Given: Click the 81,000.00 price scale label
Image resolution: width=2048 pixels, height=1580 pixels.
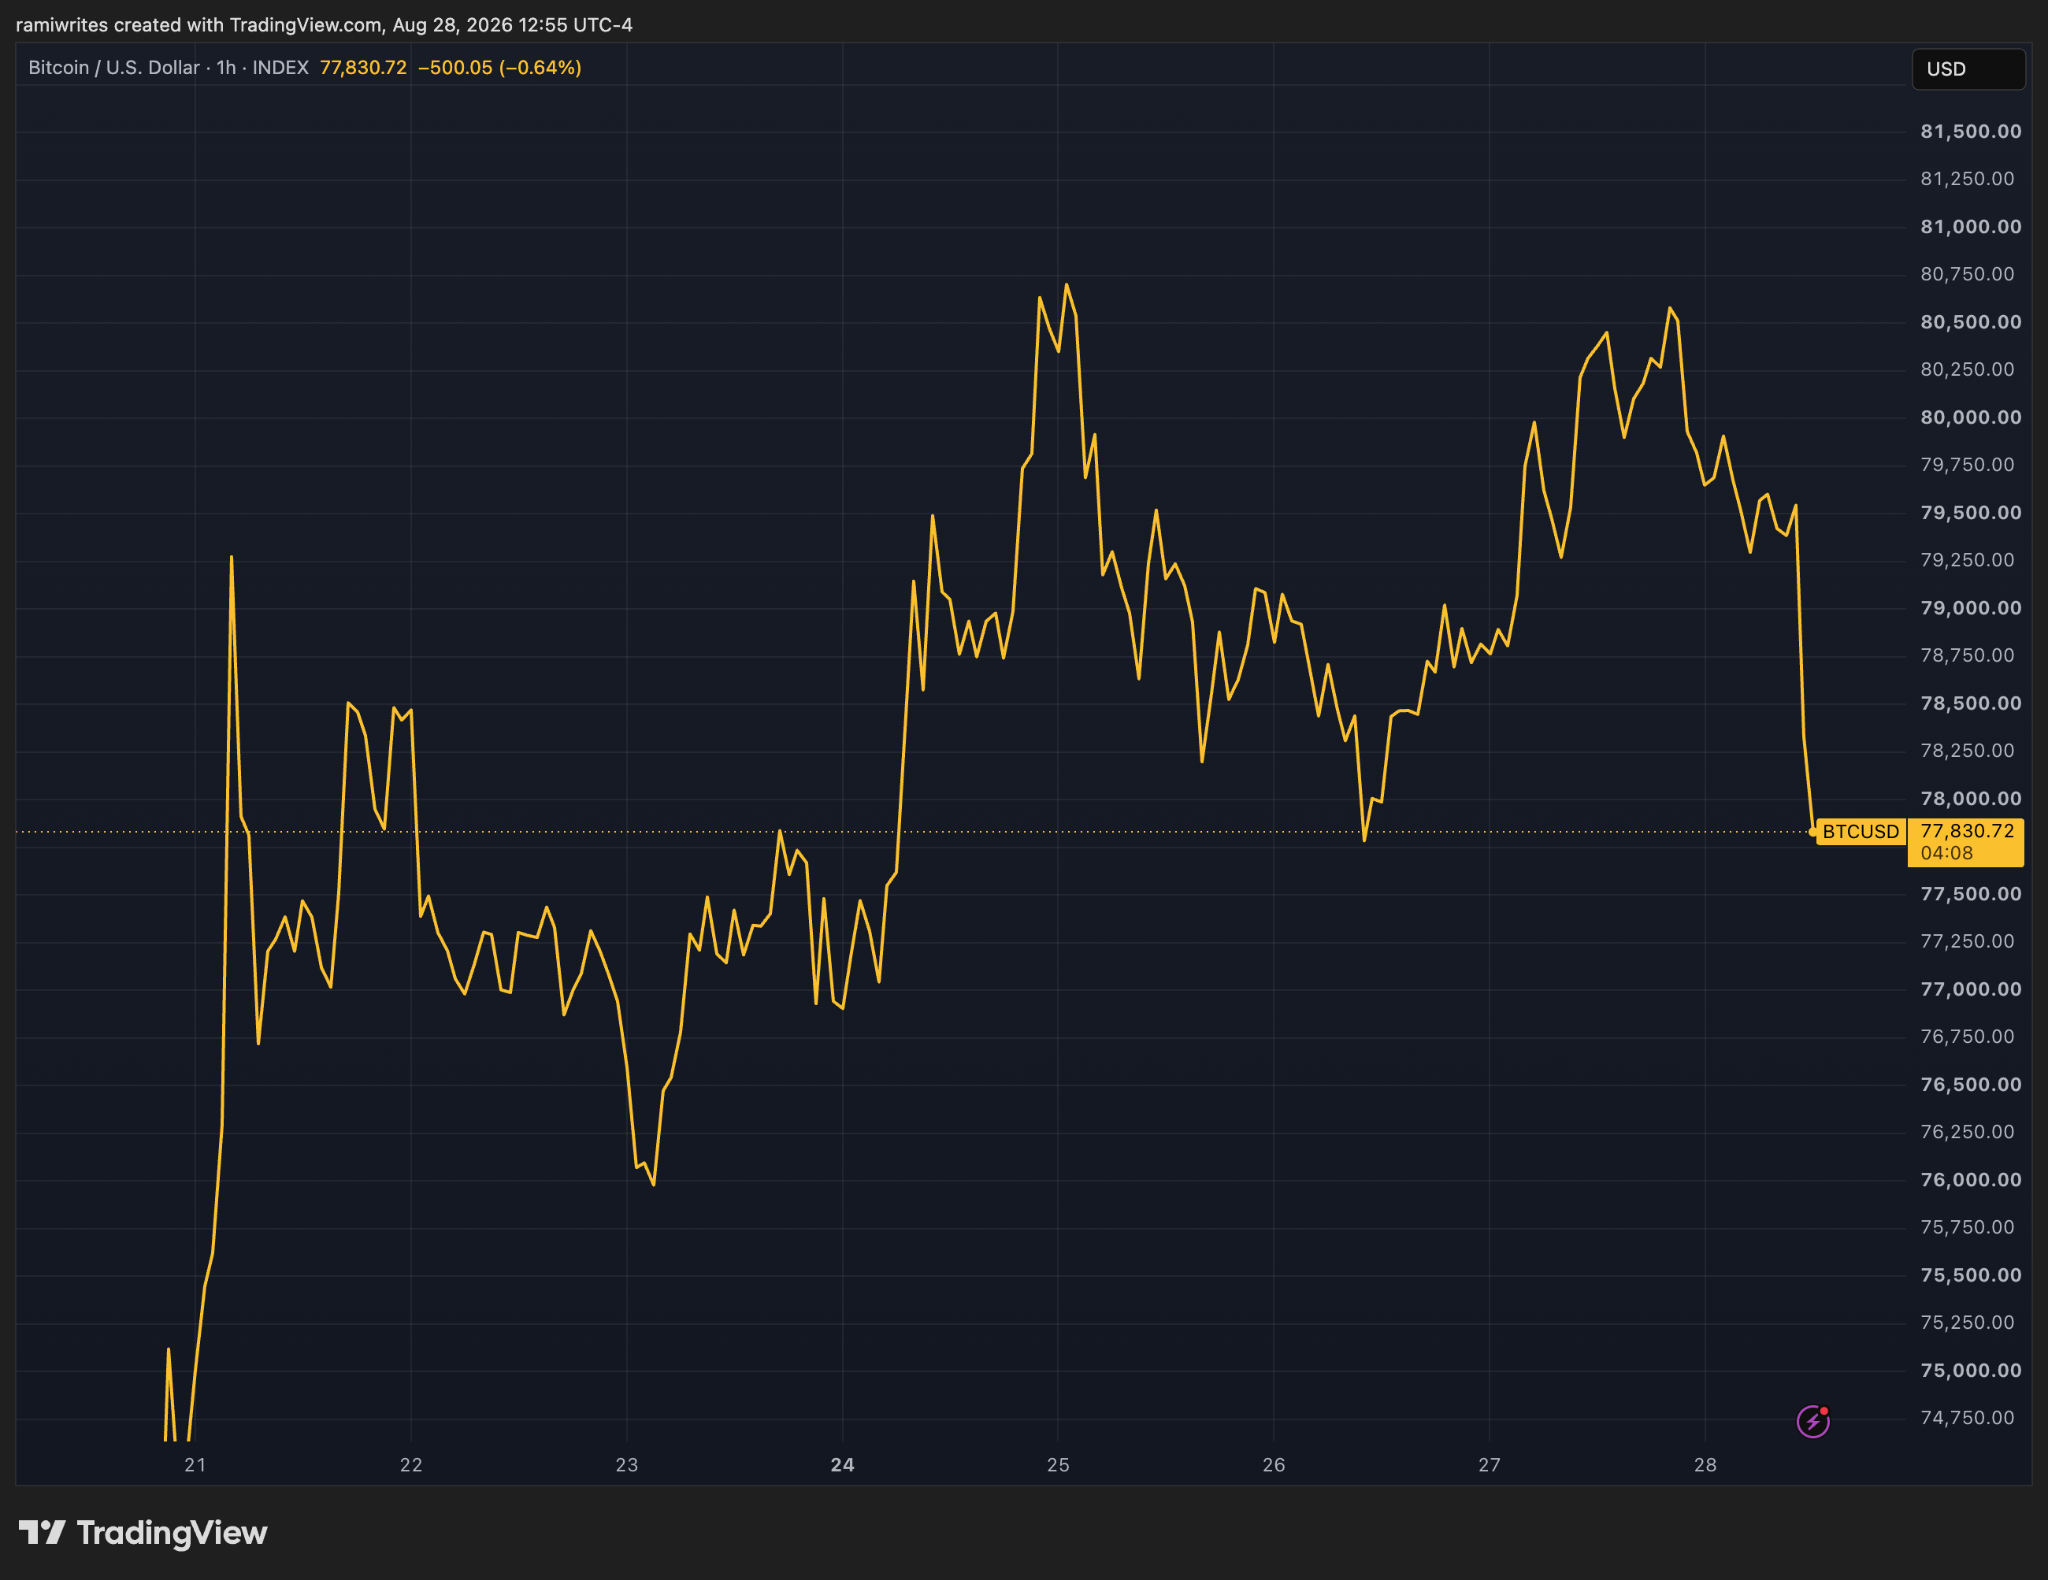Looking at the screenshot, I should 1970,226.
